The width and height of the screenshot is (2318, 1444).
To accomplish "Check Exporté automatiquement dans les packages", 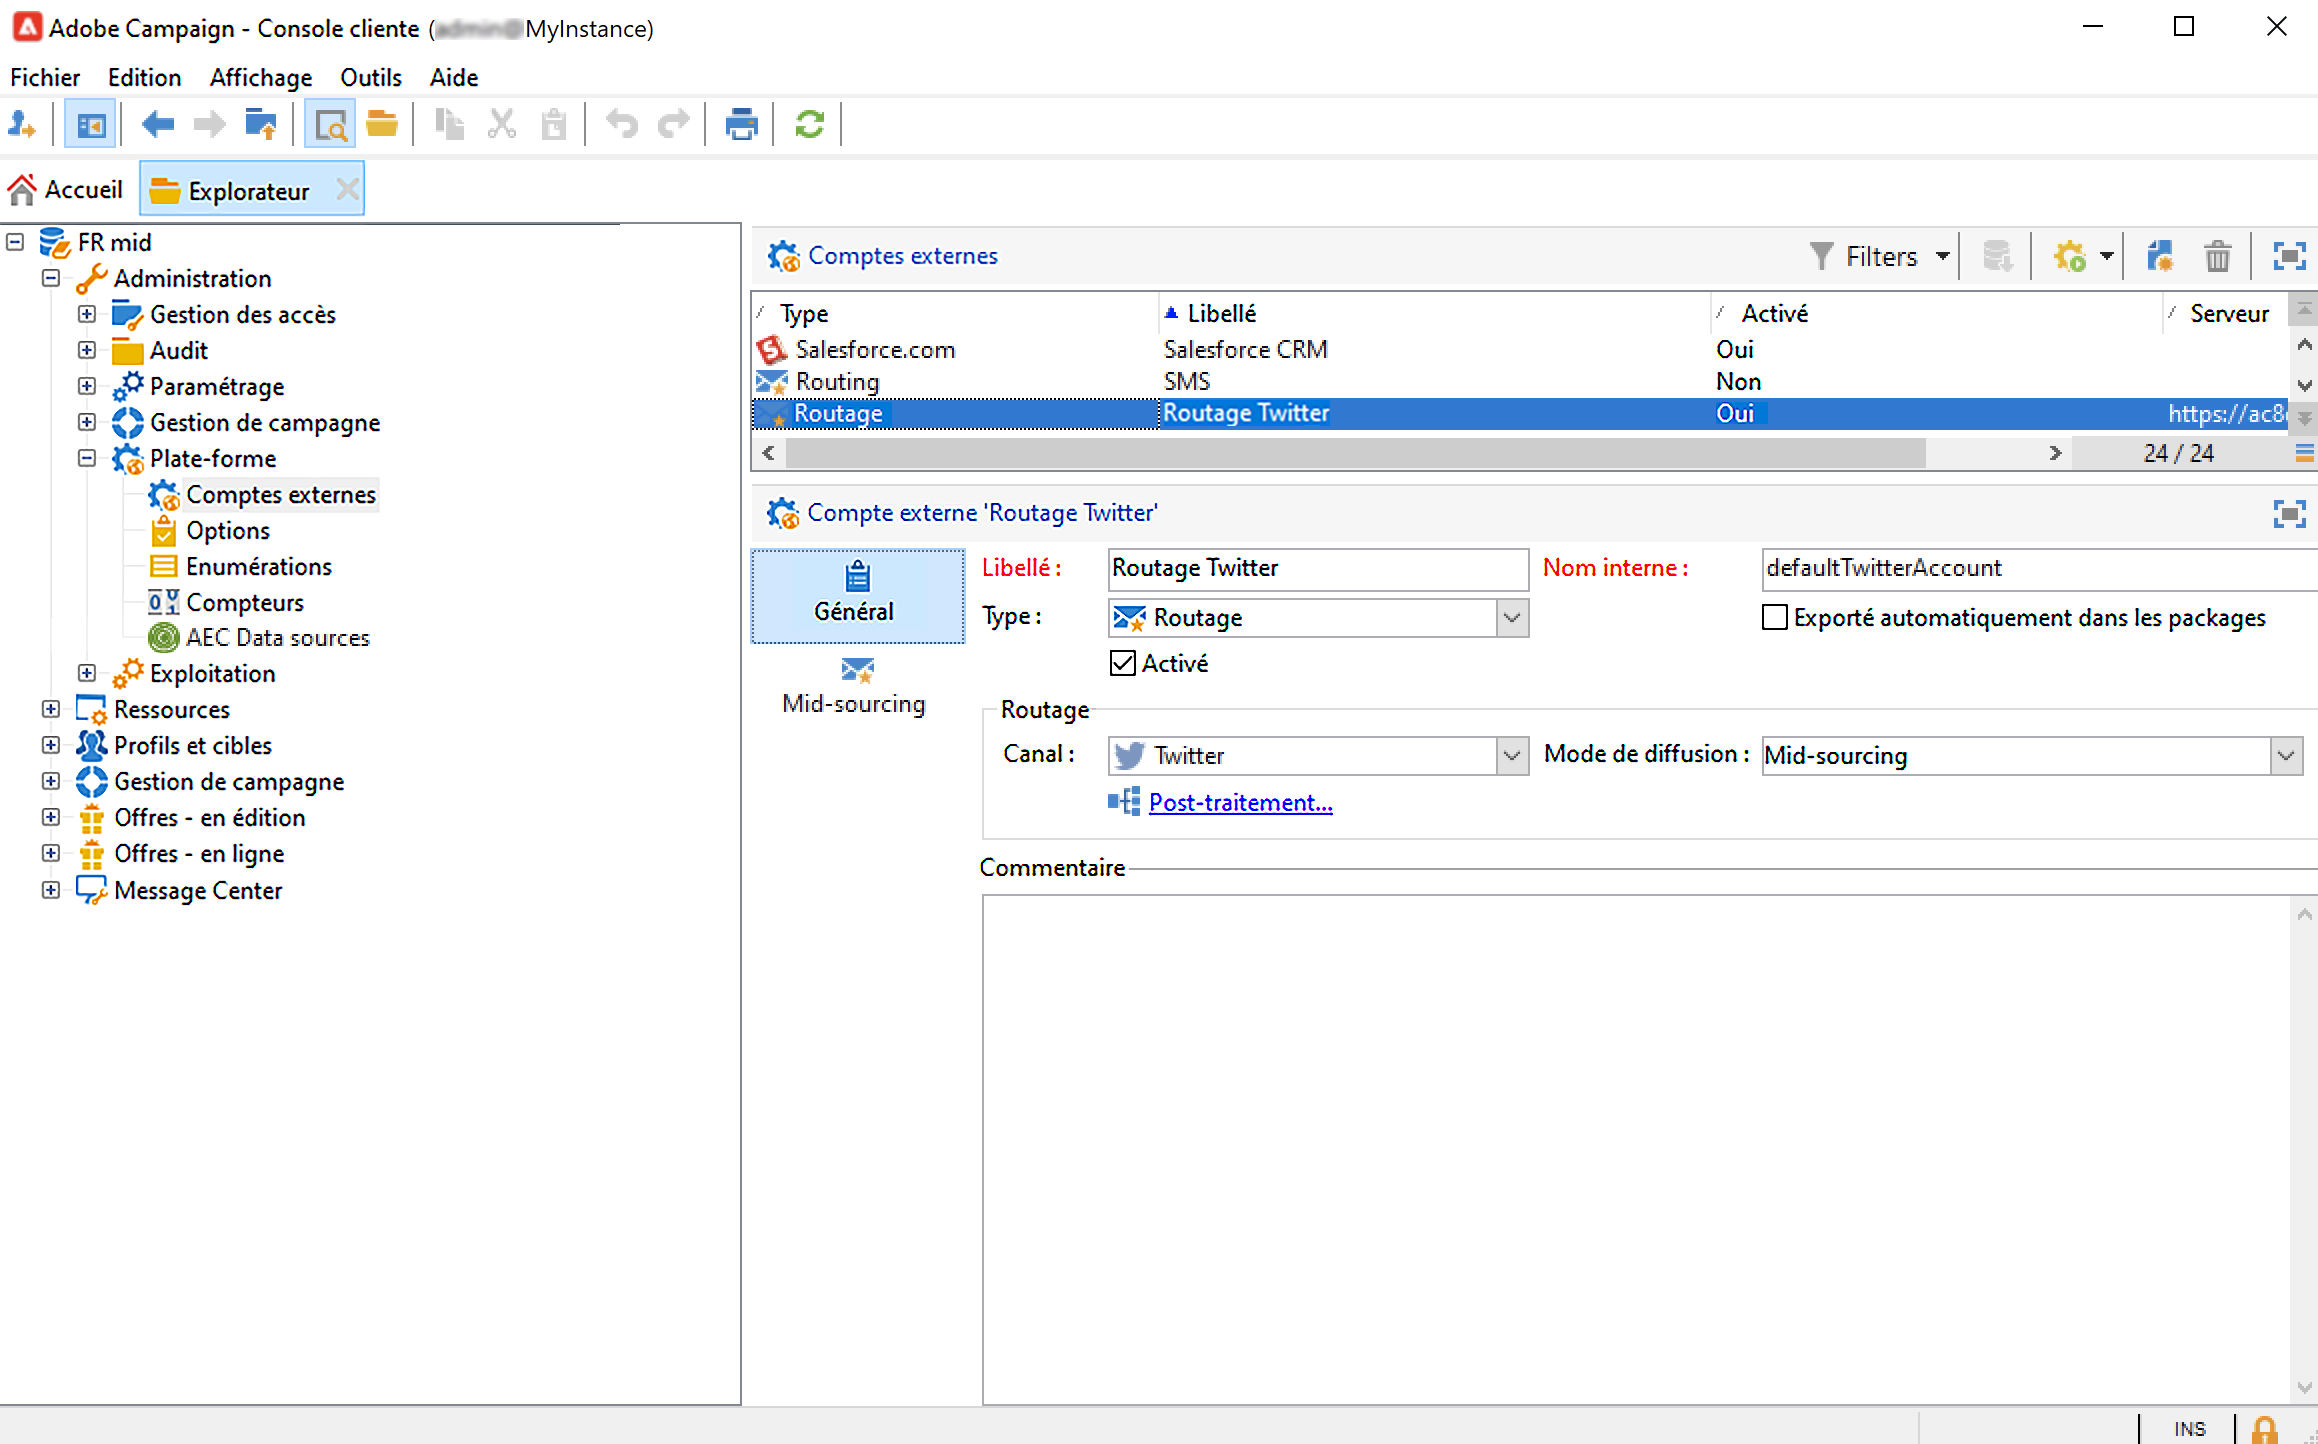I will pos(1775,618).
